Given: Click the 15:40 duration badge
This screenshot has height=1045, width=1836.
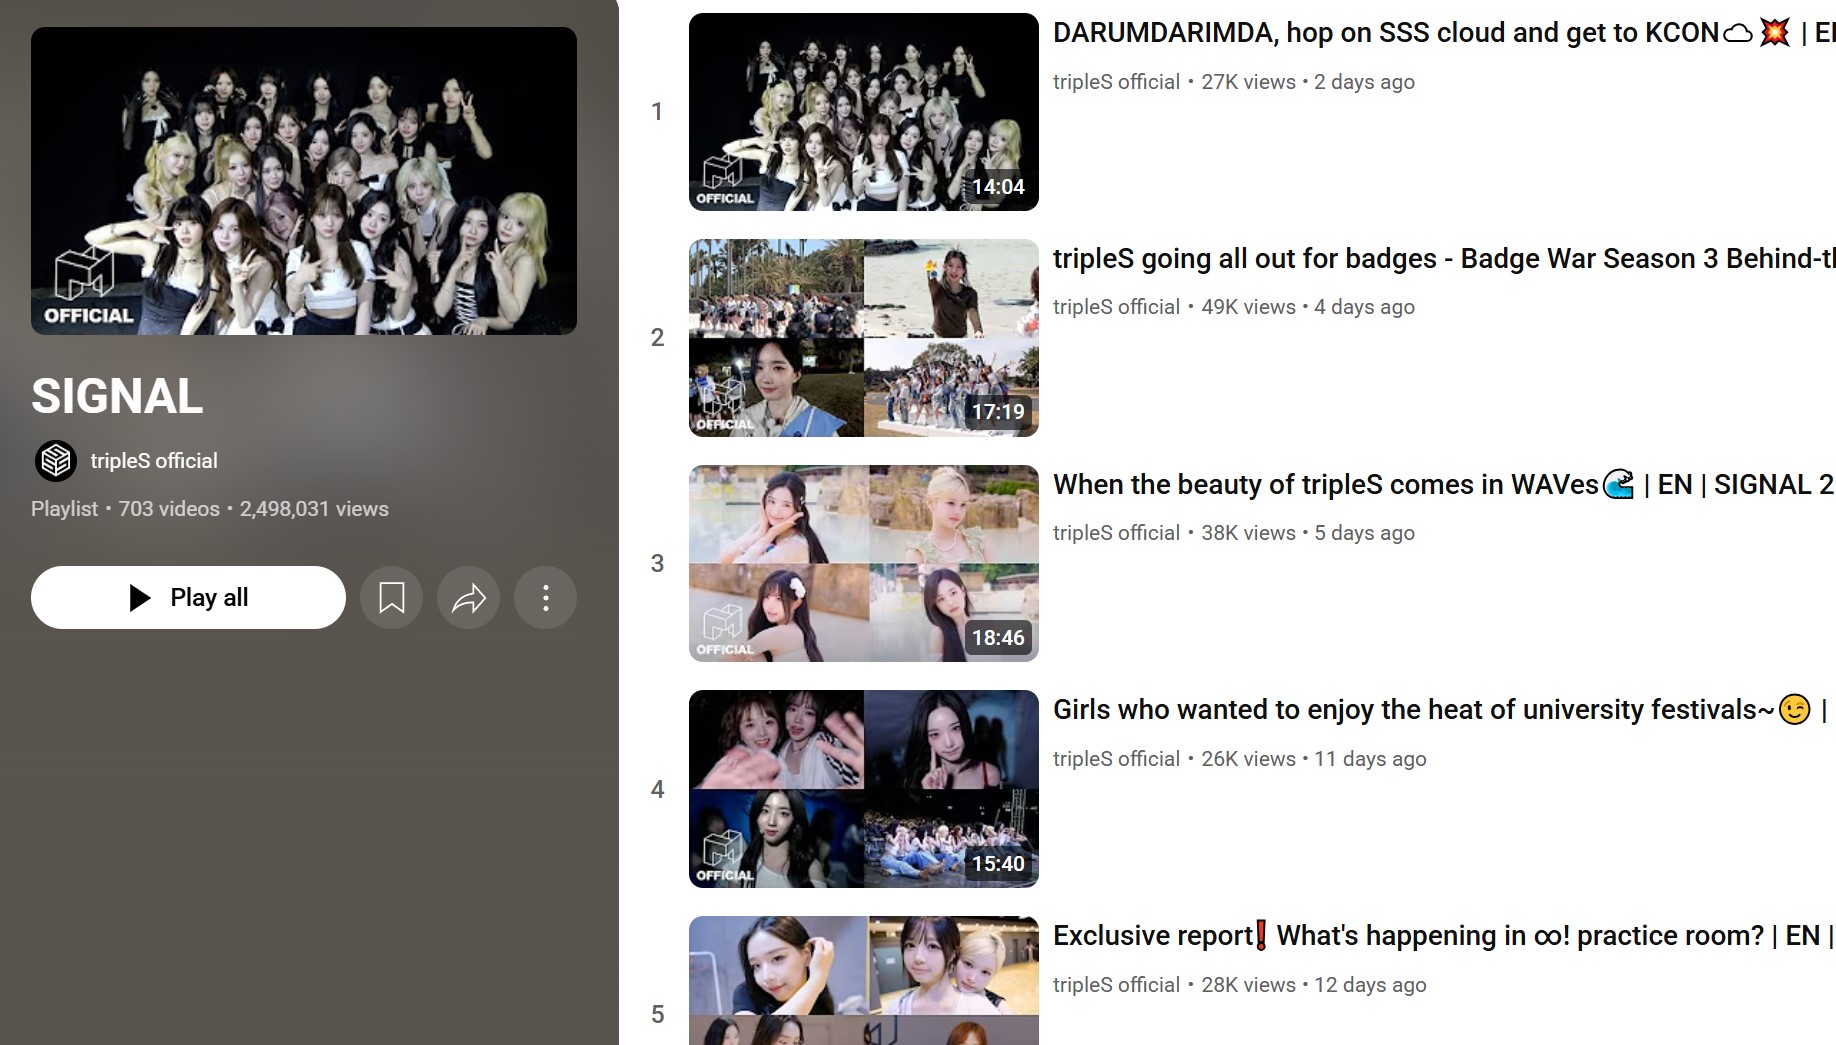Looking at the screenshot, I should tap(998, 864).
